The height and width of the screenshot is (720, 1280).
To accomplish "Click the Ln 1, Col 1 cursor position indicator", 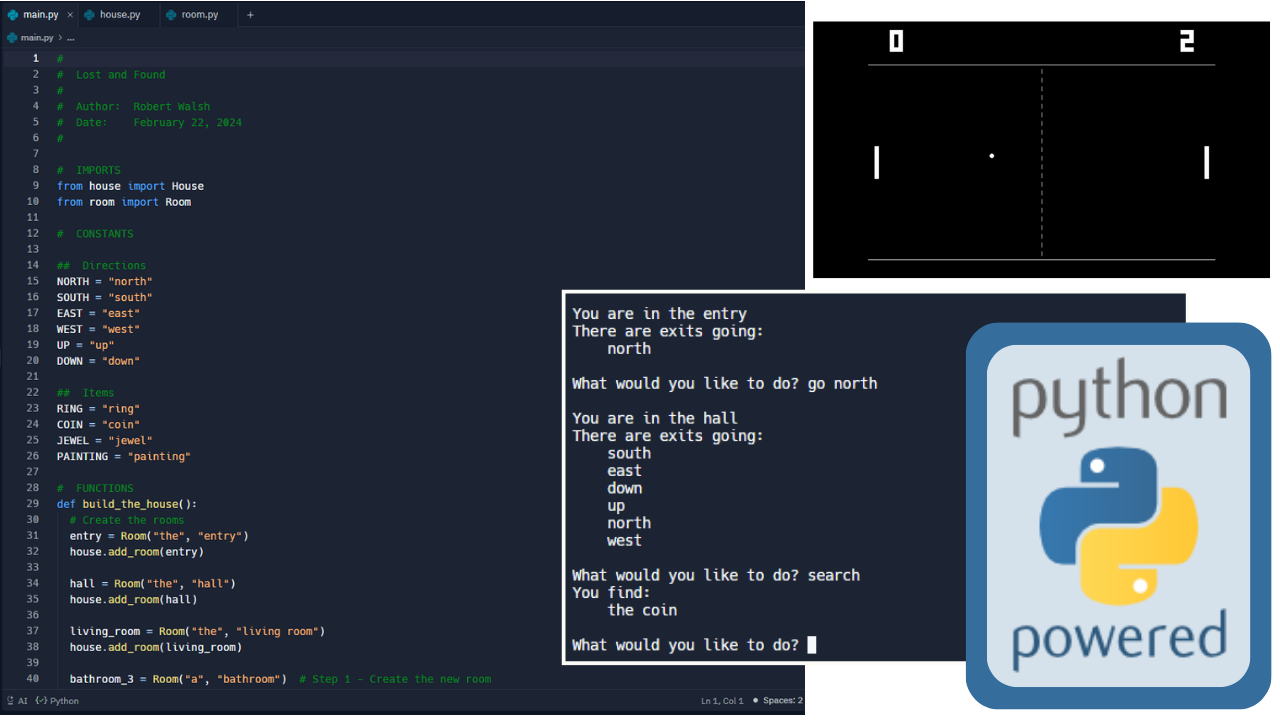I will [722, 701].
